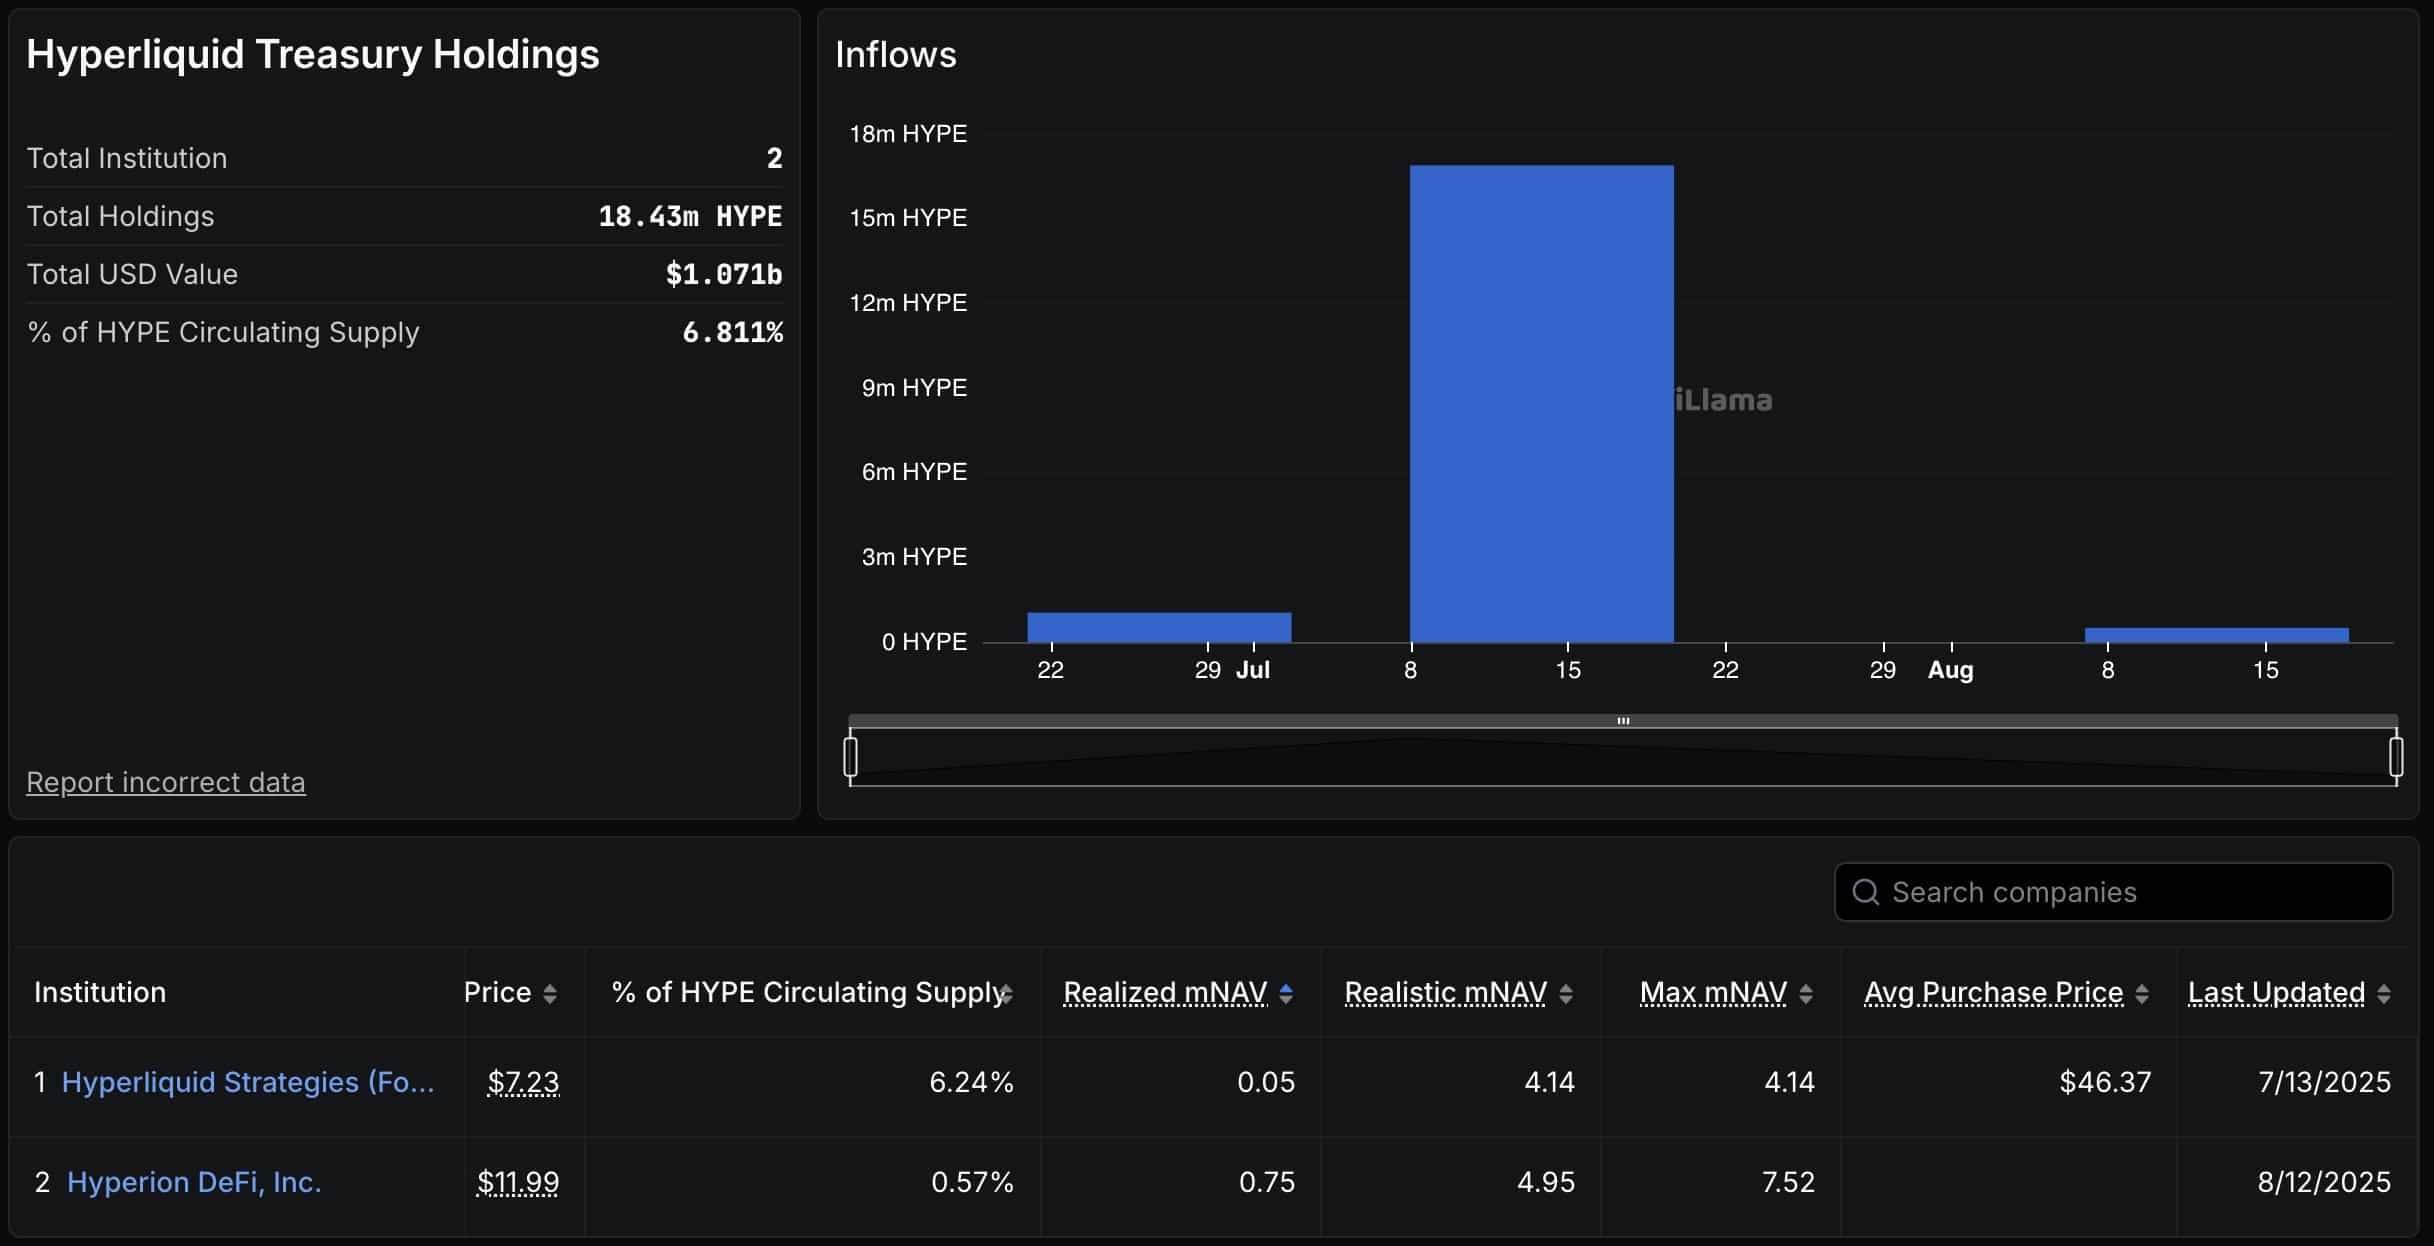The height and width of the screenshot is (1246, 2434).
Task: Click sort arrows beside Max mNAV
Action: [1806, 993]
